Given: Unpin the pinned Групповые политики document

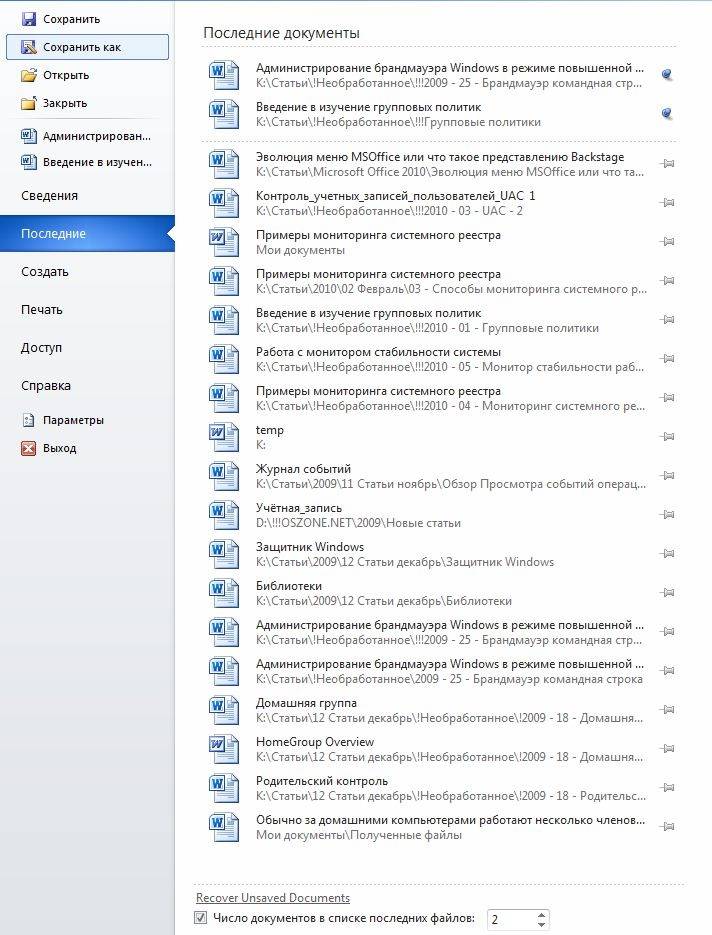Looking at the screenshot, I should point(667,113).
